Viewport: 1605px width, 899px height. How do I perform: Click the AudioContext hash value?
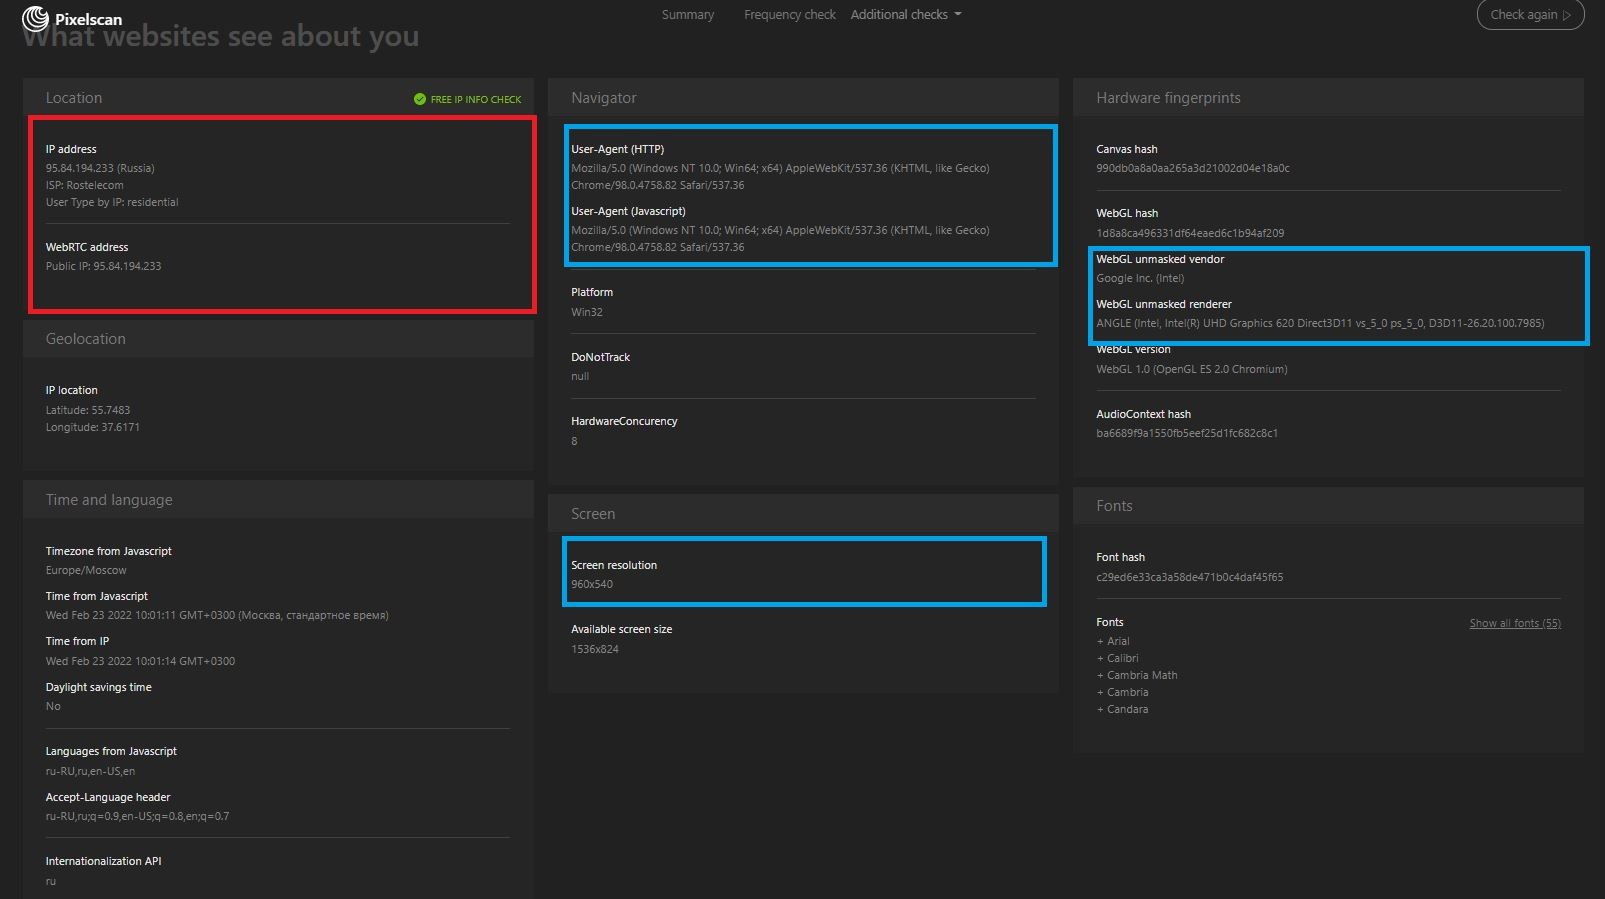point(1186,434)
